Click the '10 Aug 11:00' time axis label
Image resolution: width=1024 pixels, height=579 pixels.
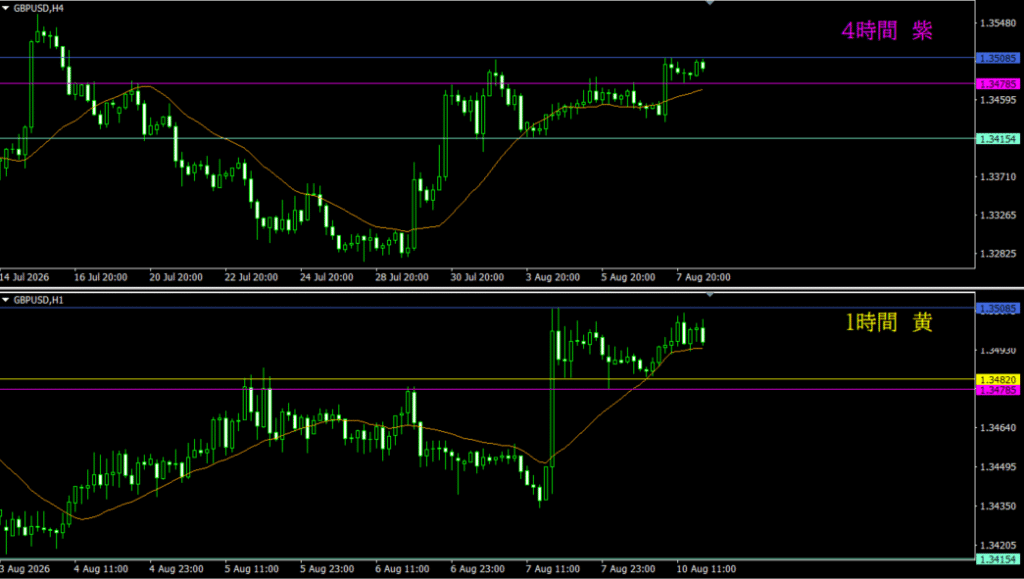tap(707, 569)
